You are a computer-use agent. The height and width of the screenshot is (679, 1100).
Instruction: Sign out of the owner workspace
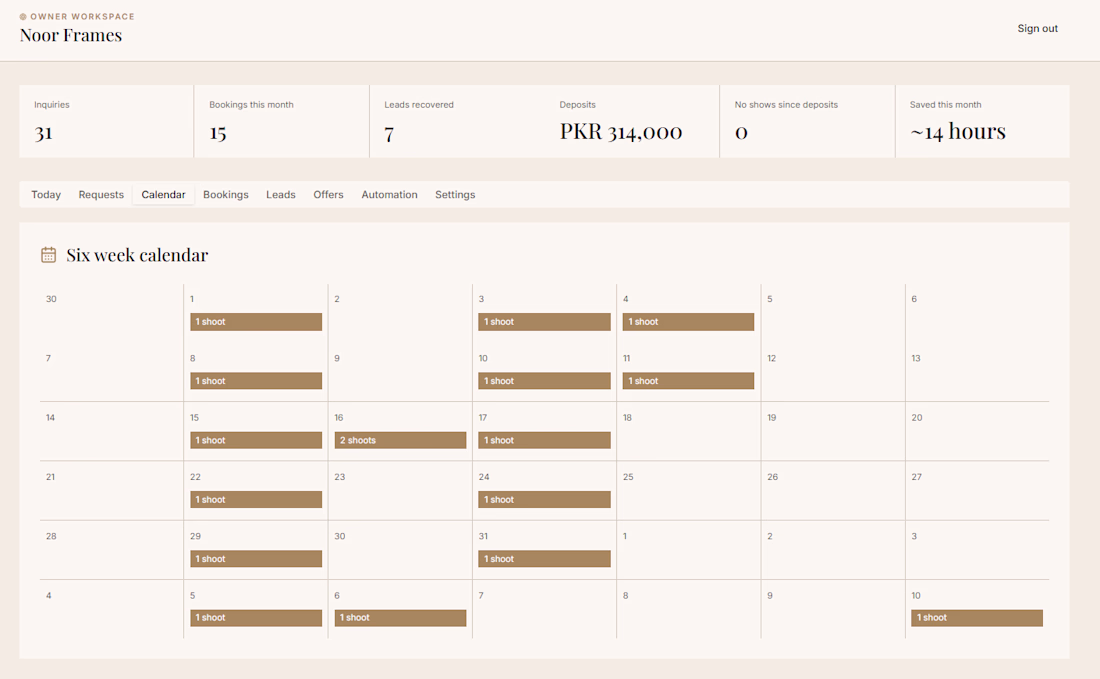pos(1038,29)
